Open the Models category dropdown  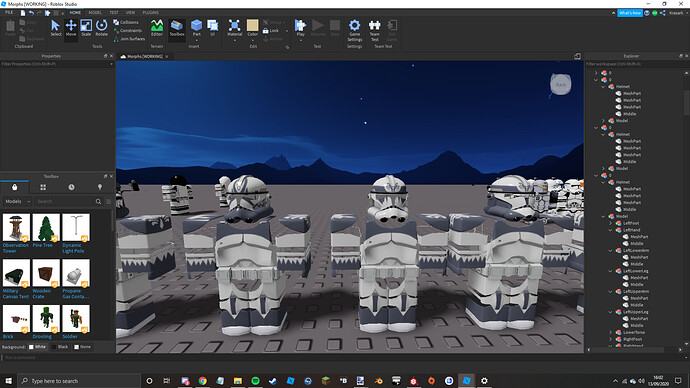pos(17,201)
